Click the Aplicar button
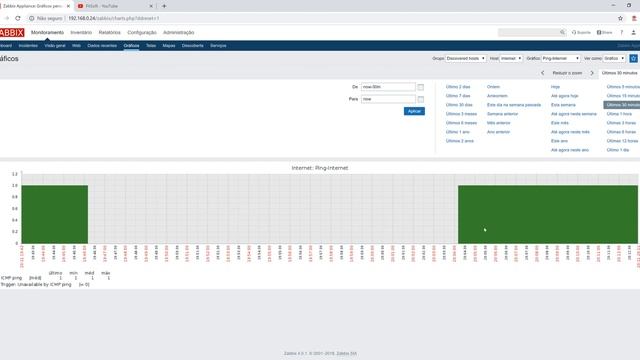This screenshot has height=360, width=640. [x=414, y=111]
